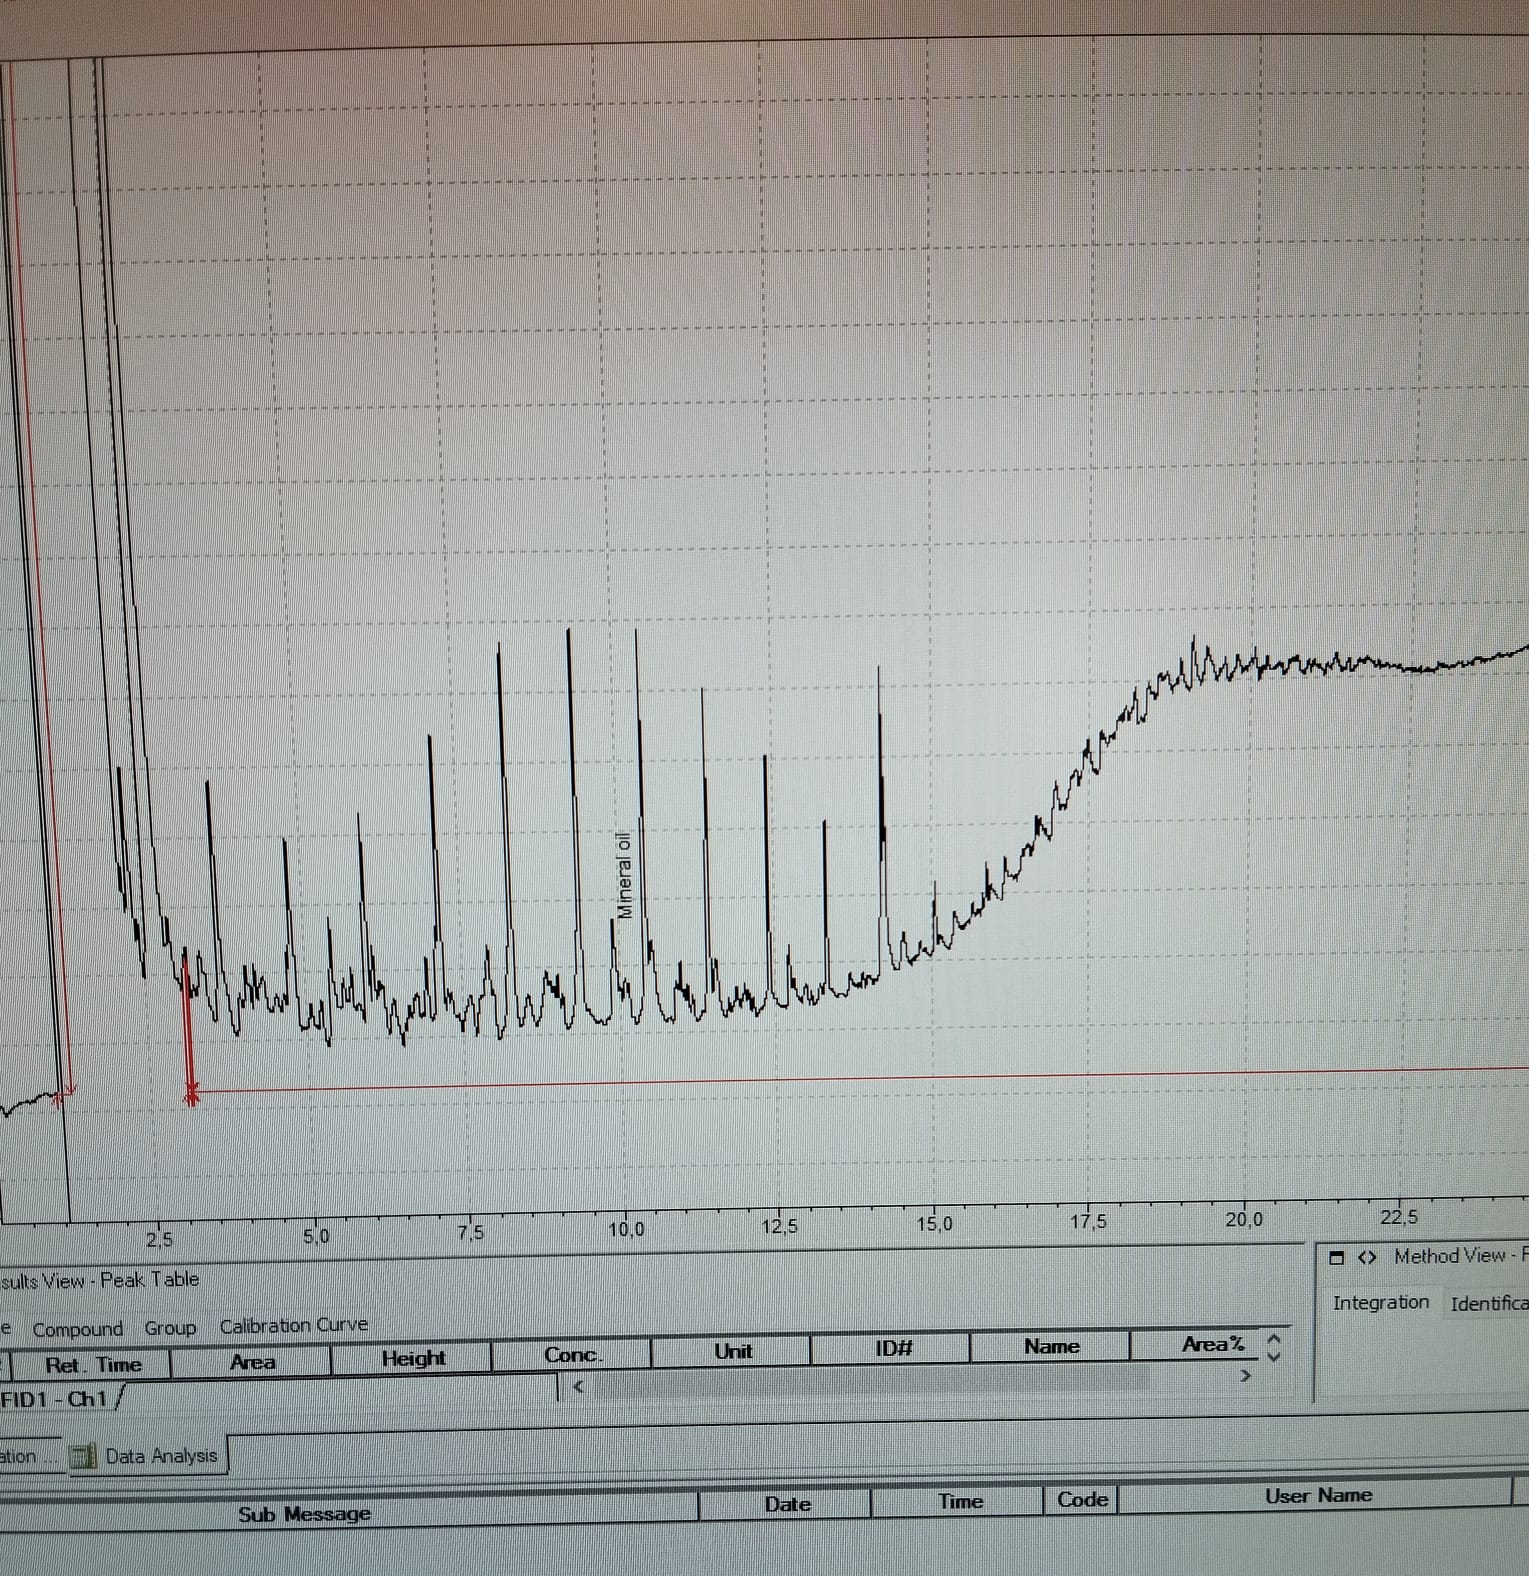Click the Mineral oil peak label
This screenshot has width=1529, height=1576.
(x=625, y=875)
